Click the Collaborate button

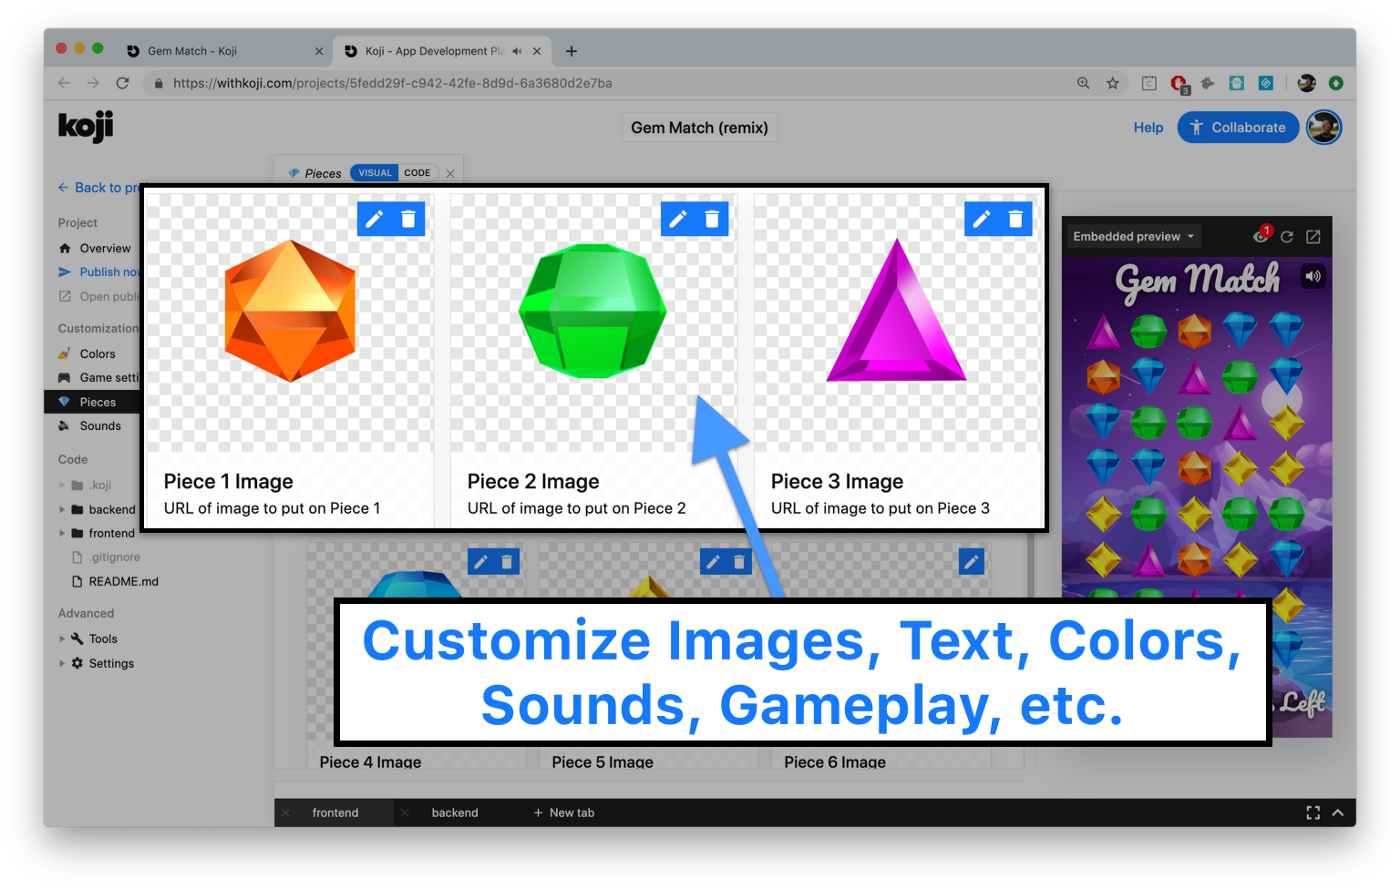pyautogui.click(x=1238, y=127)
